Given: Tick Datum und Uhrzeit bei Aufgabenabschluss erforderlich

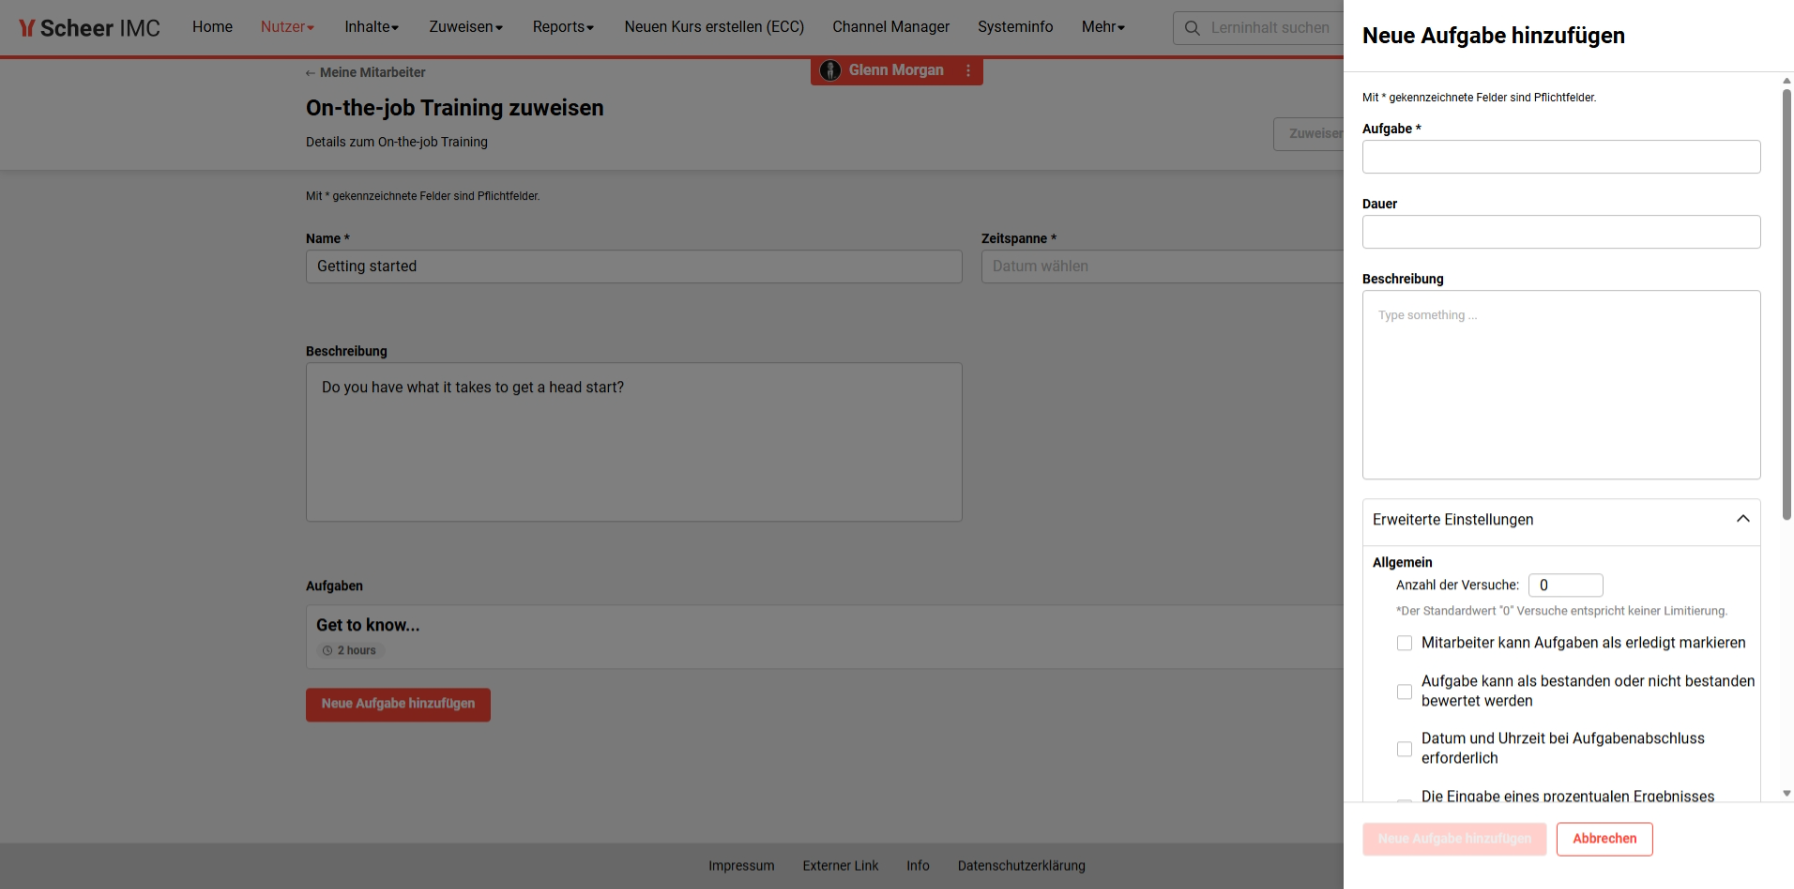Looking at the screenshot, I should (1404, 749).
